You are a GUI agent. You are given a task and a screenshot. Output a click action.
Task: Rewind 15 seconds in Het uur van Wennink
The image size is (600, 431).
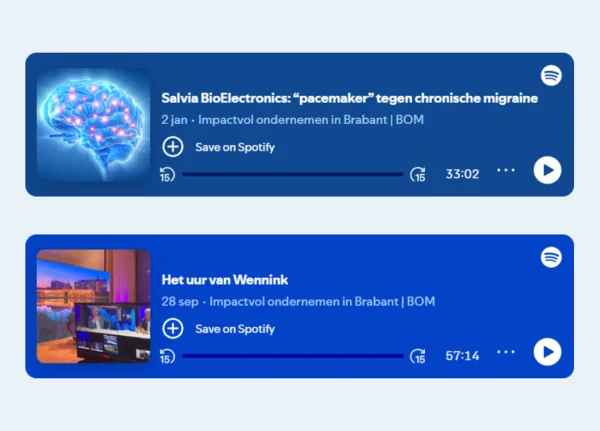(x=167, y=356)
